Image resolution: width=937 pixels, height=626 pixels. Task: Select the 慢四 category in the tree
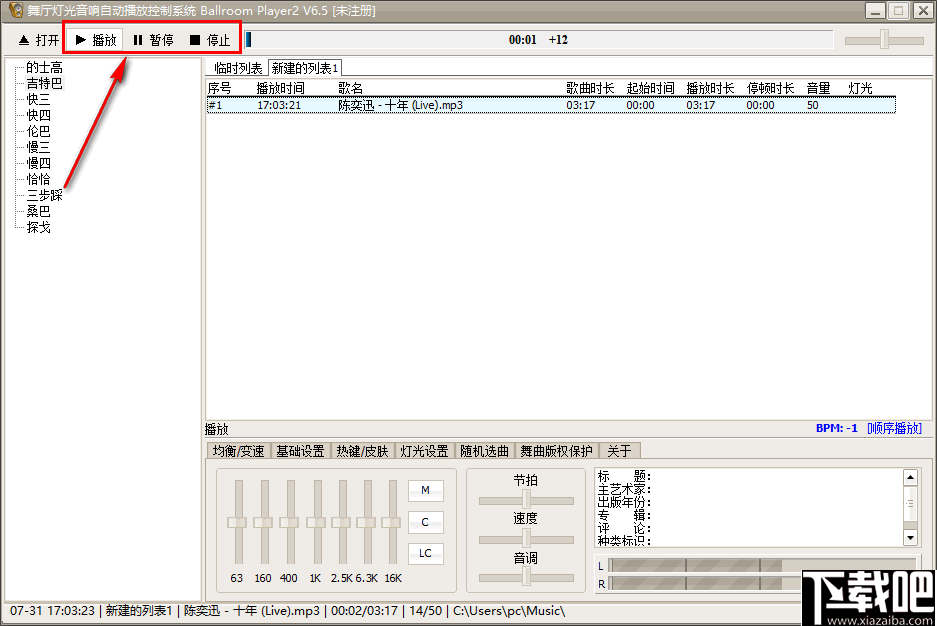38,163
